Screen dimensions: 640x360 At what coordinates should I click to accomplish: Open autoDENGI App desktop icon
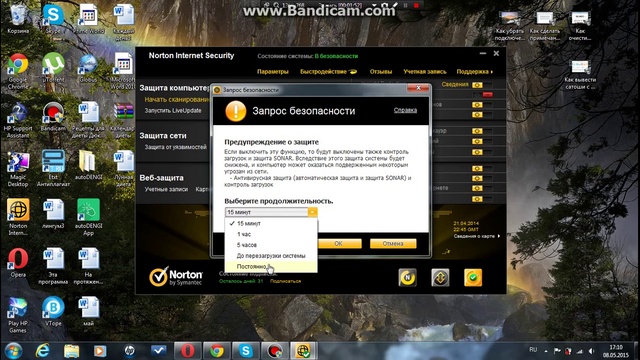tap(88, 217)
